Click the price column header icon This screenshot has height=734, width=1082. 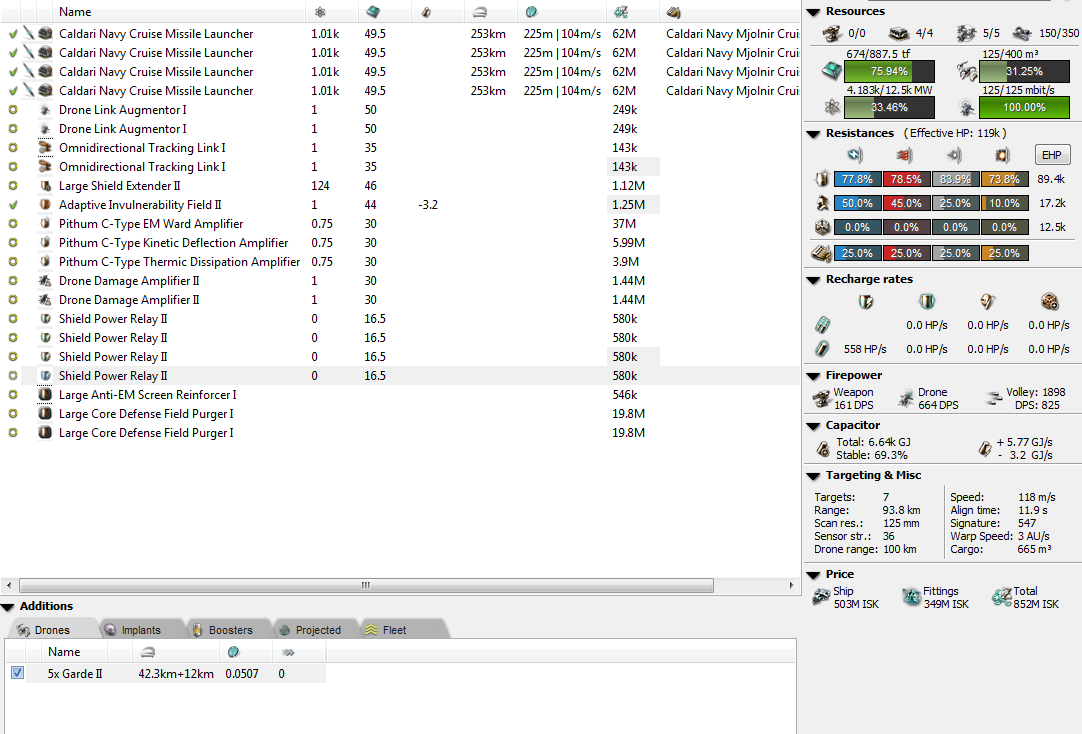tap(620, 12)
